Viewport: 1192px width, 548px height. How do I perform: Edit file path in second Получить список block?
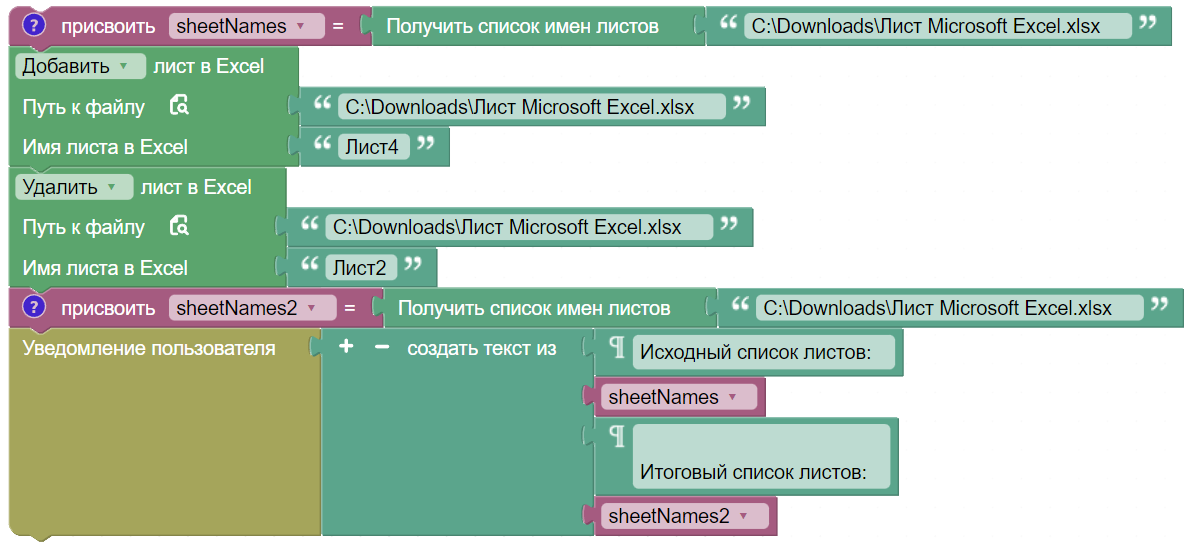[x=949, y=308]
